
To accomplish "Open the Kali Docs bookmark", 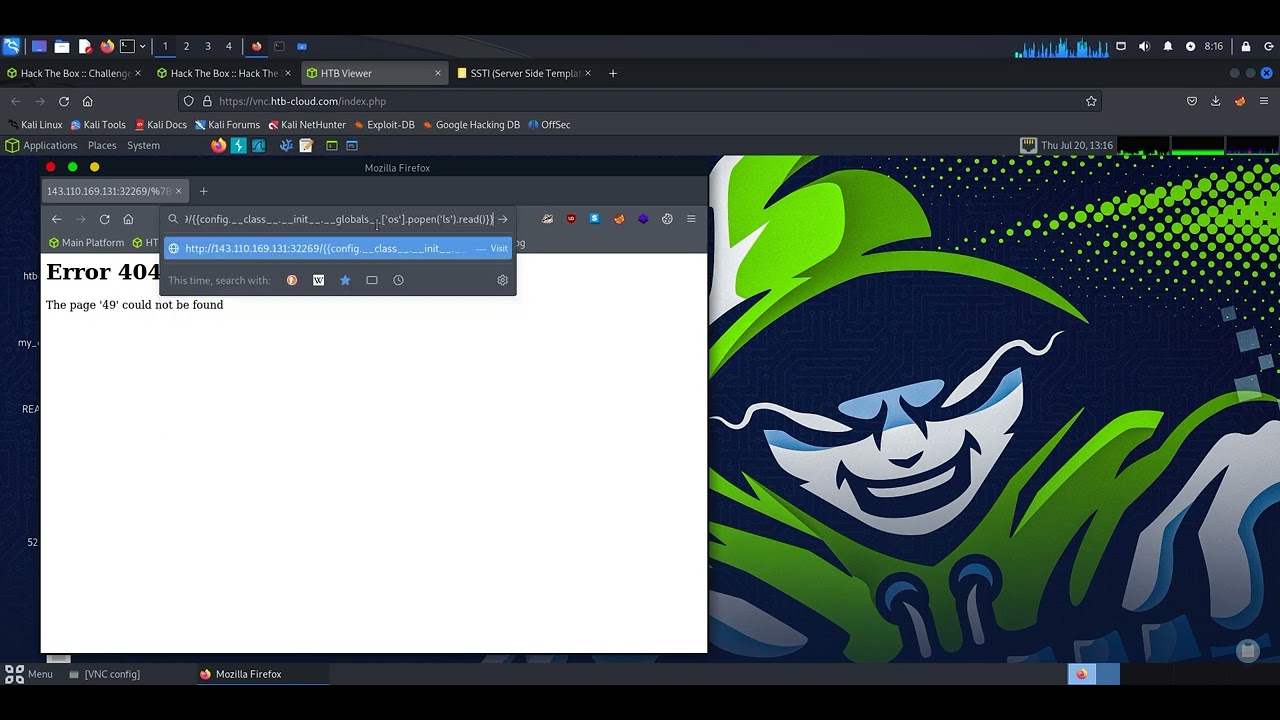I will tap(160, 125).
